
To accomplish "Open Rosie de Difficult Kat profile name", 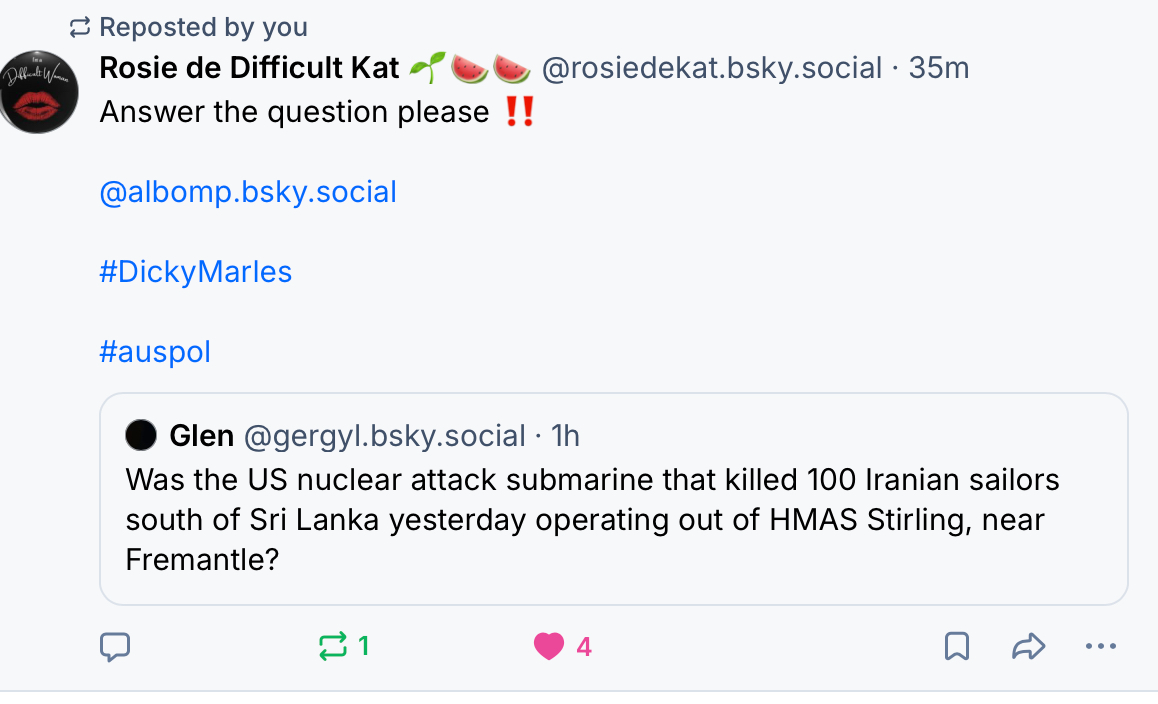I will pos(250,68).
